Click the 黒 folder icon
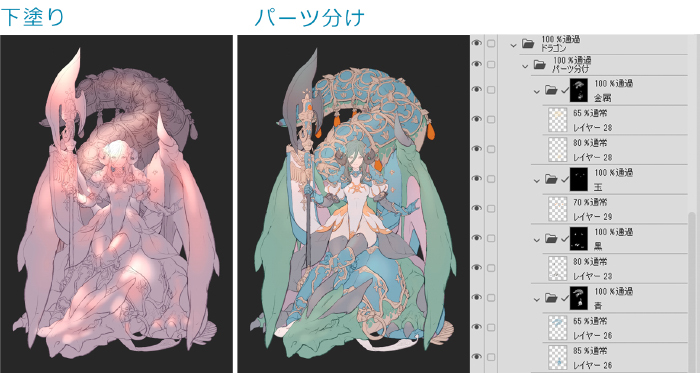Image resolution: width=700 pixels, height=373 pixels. pos(551,240)
